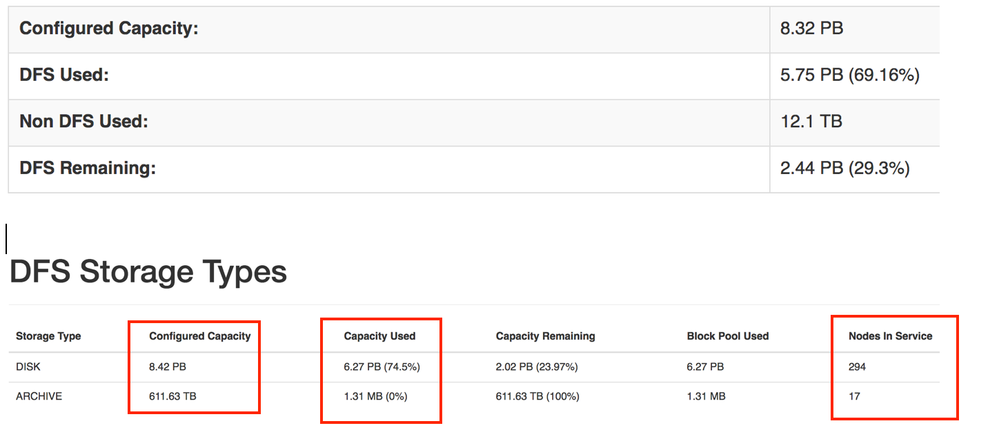Click the DFS Storage Types heading
The height and width of the screenshot is (442, 999).
click(148, 271)
